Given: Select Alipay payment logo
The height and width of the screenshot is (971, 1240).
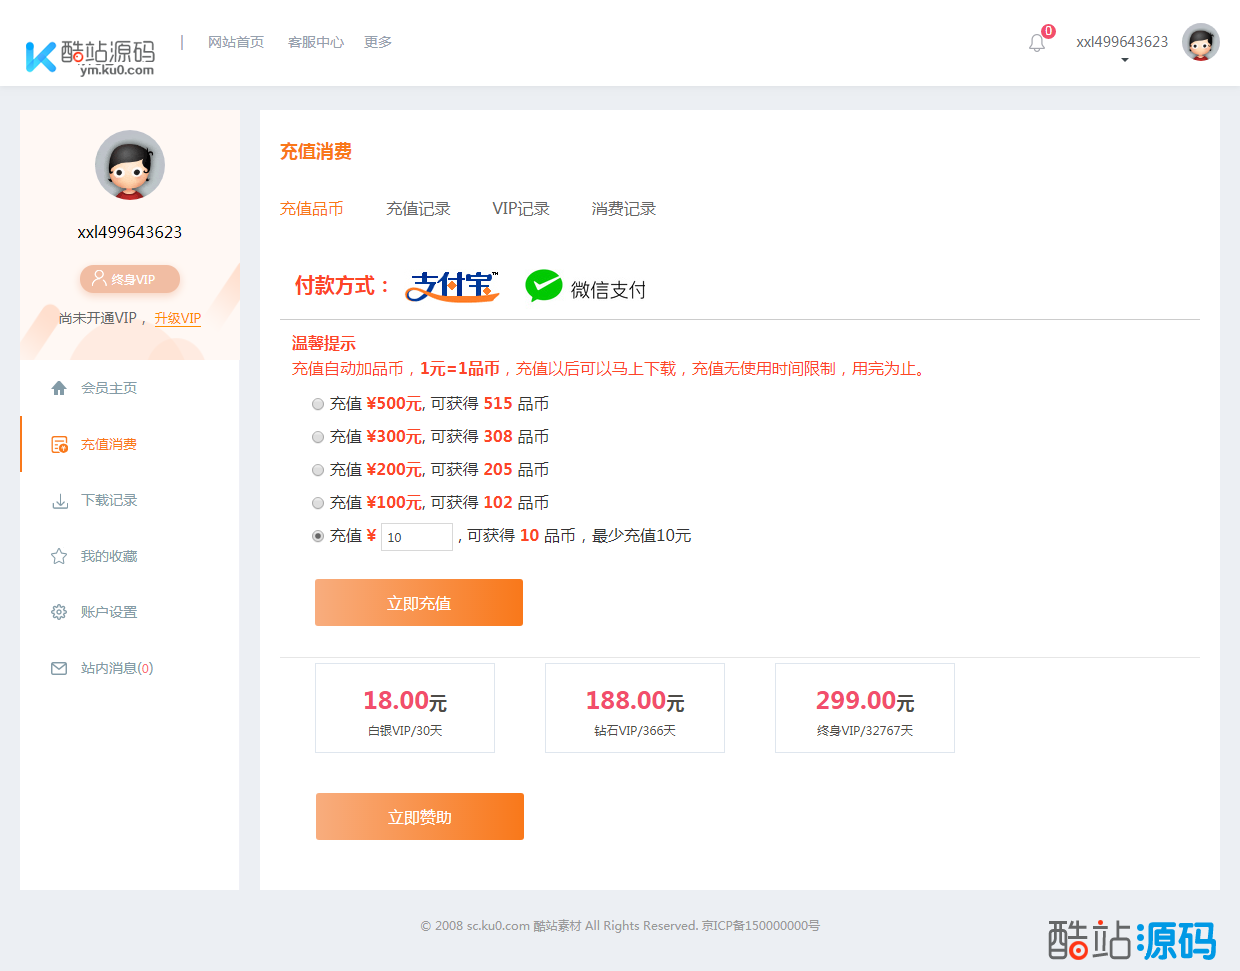Looking at the screenshot, I should click(452, 286).
